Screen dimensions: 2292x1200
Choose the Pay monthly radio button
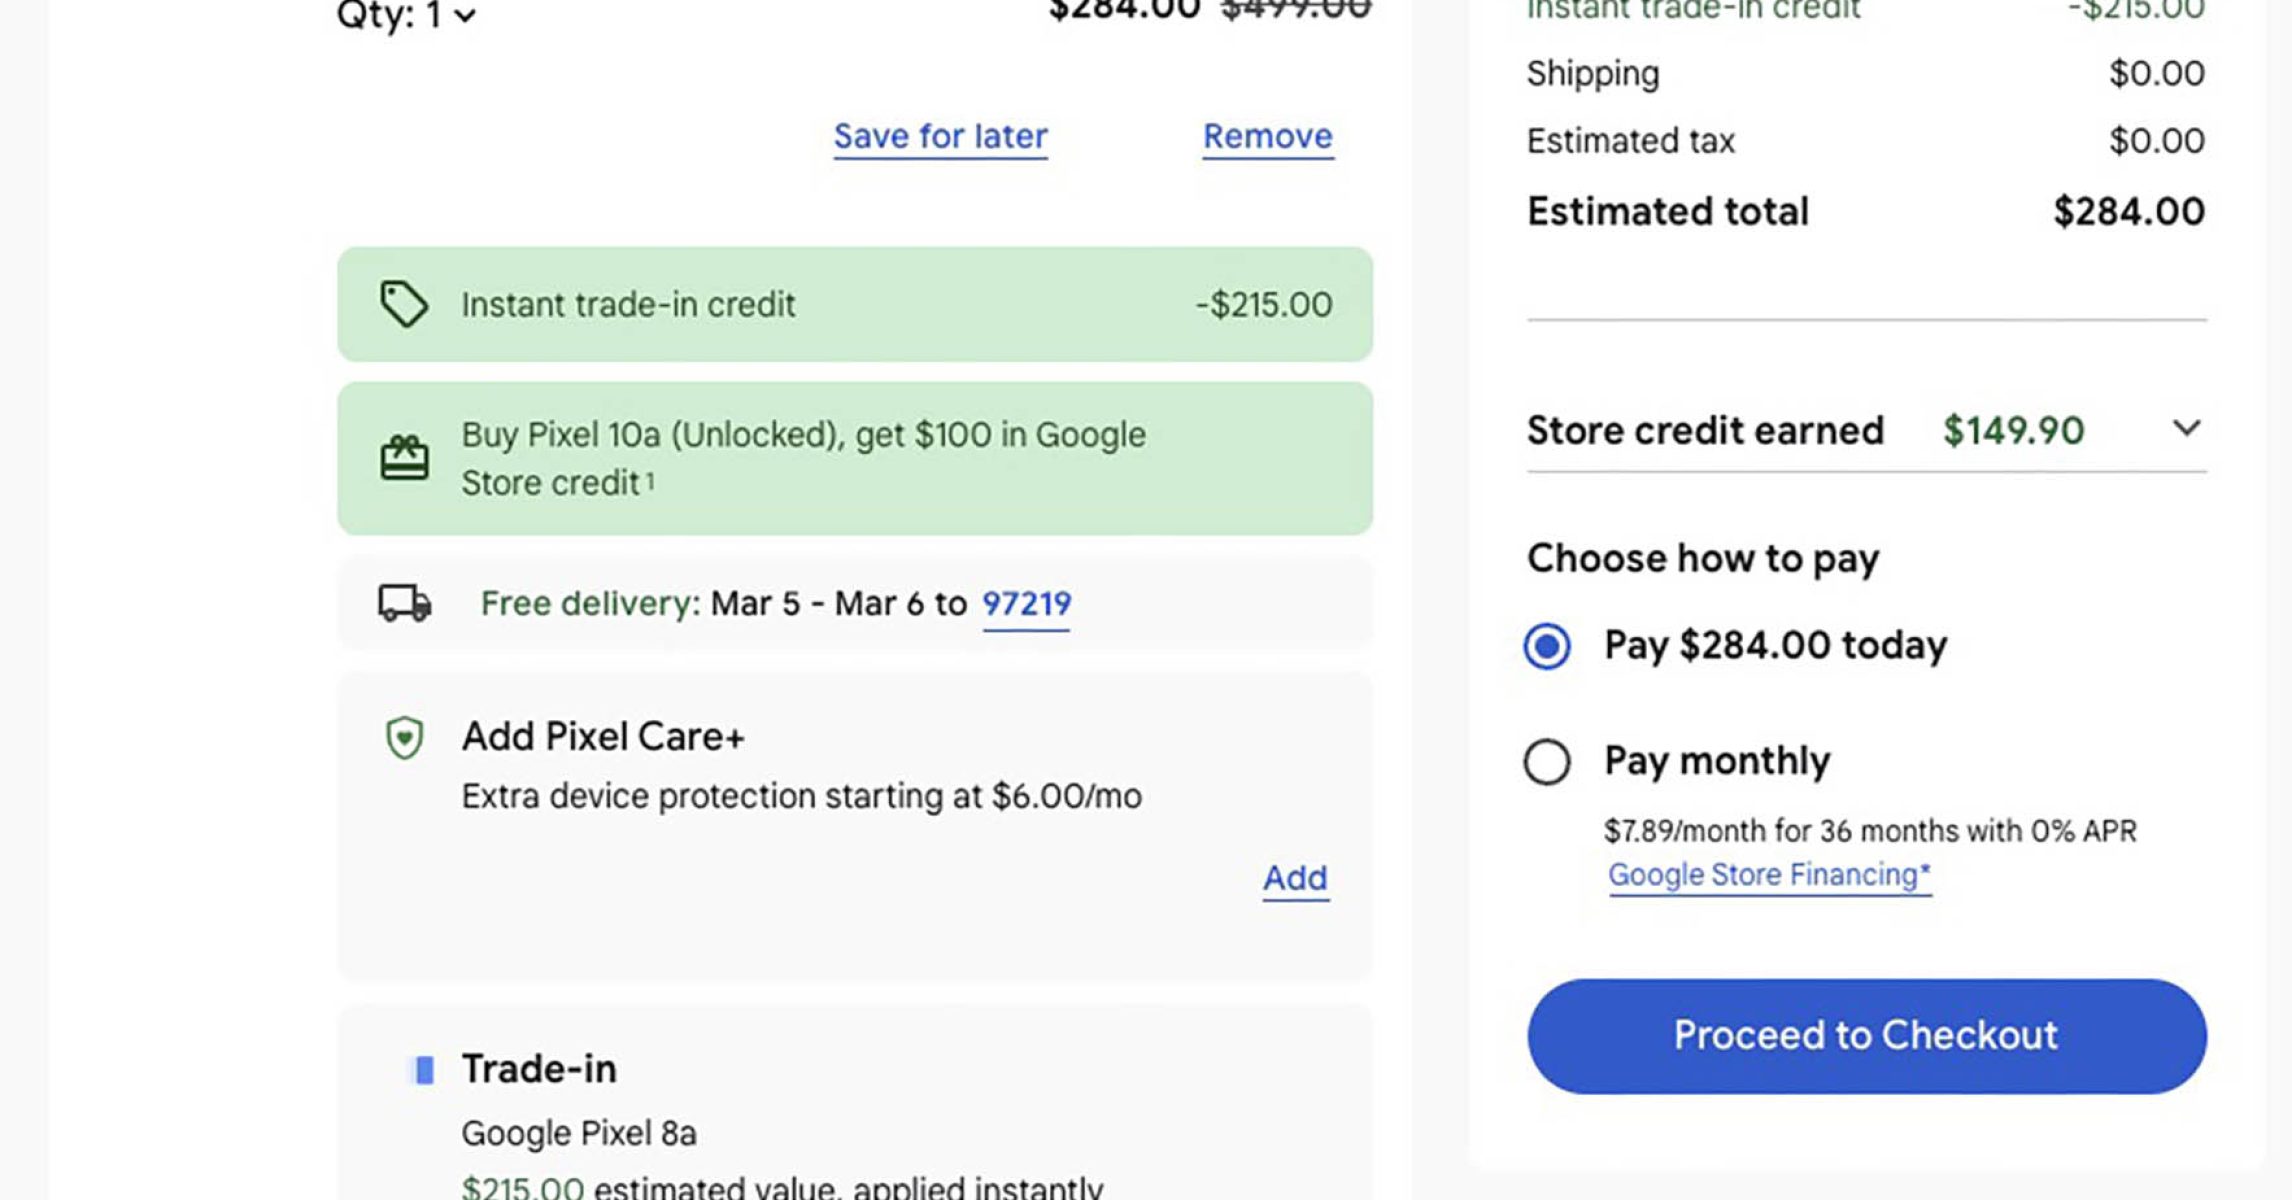[x=1547, y=762]
